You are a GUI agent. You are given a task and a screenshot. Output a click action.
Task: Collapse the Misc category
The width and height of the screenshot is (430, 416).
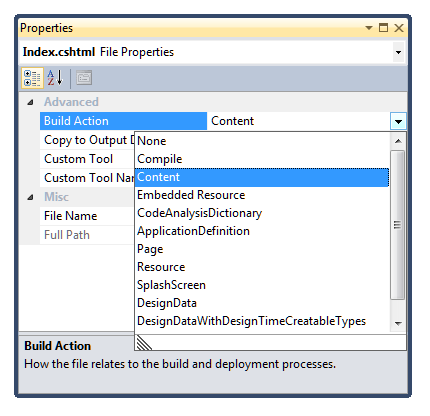30,197
